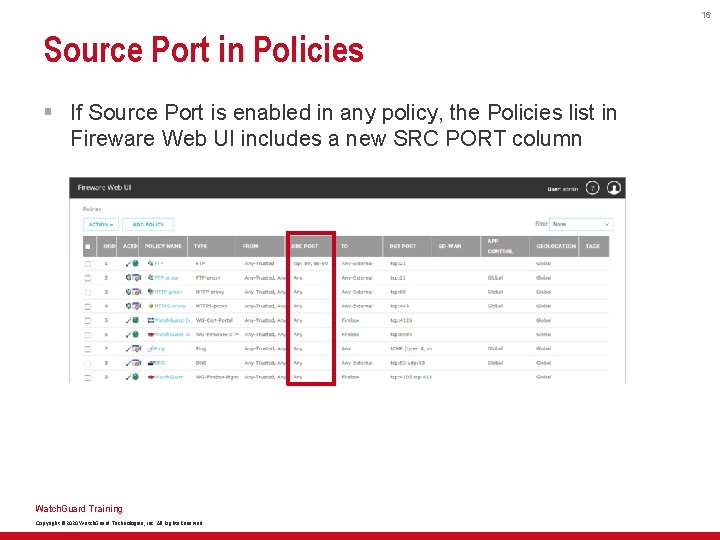Open the help question-mark icon
Screen dimensions: 720x540
(x=592, y=188)
